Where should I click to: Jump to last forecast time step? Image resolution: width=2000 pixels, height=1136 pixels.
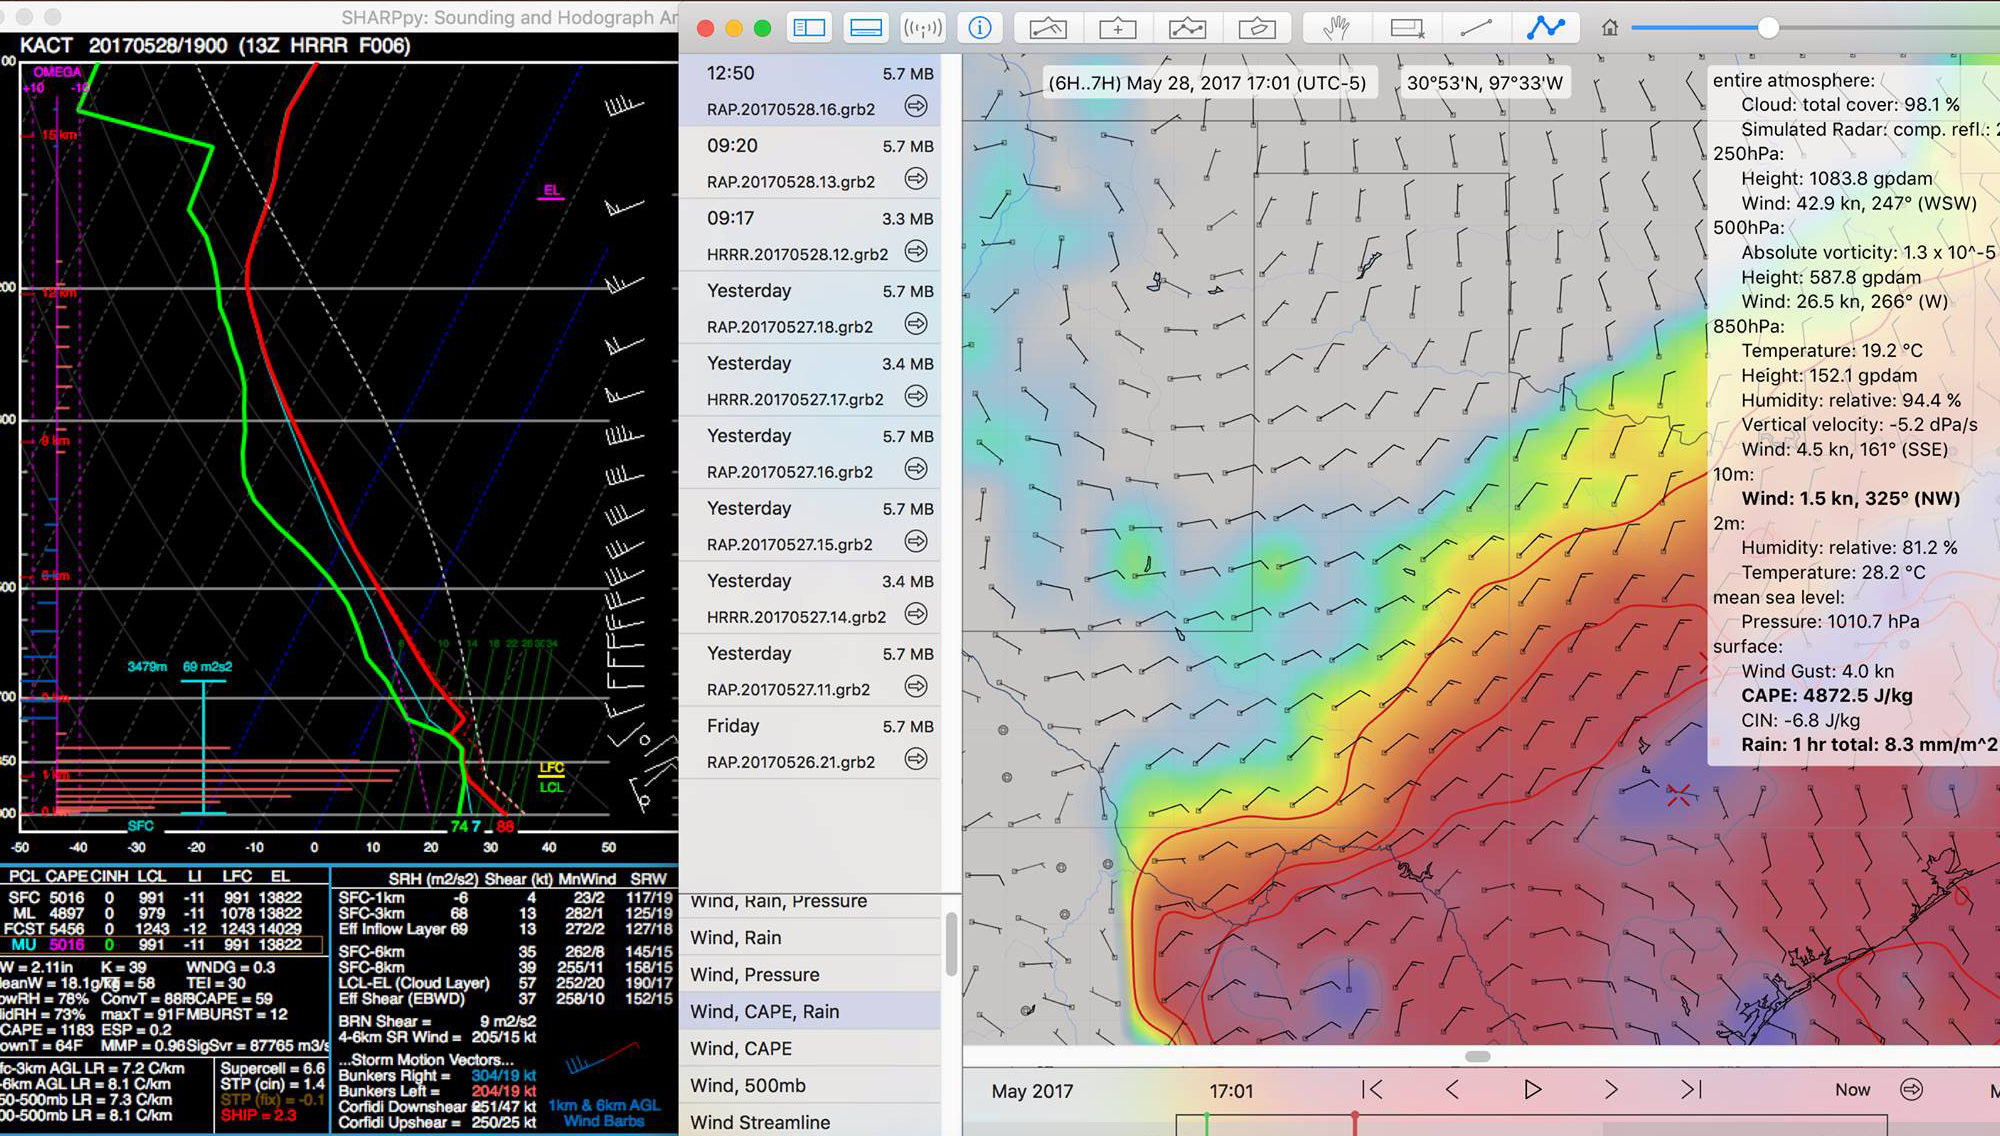(1691, 1089)
